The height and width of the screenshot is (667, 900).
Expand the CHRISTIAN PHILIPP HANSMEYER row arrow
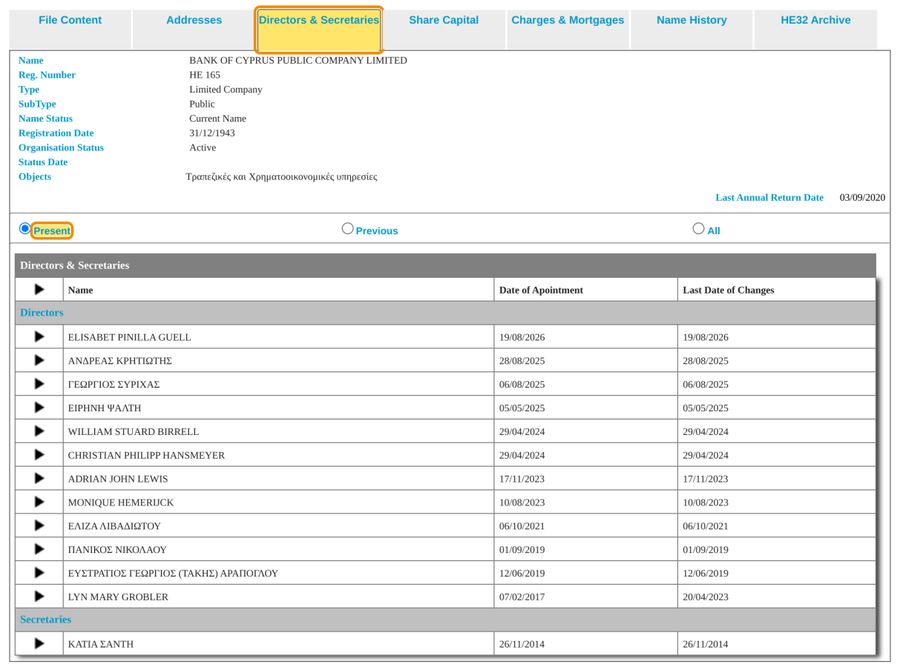click(x=39, y=455)
